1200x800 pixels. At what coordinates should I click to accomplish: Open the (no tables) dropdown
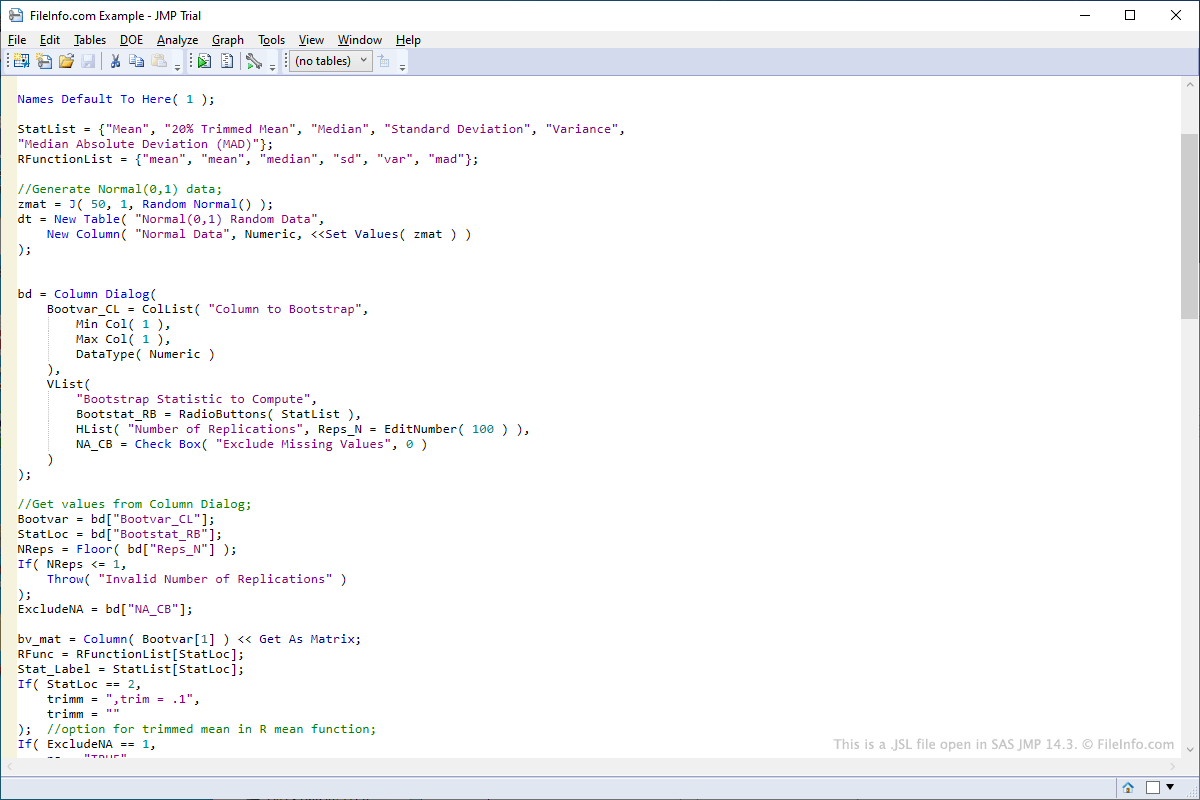[331, 61]
